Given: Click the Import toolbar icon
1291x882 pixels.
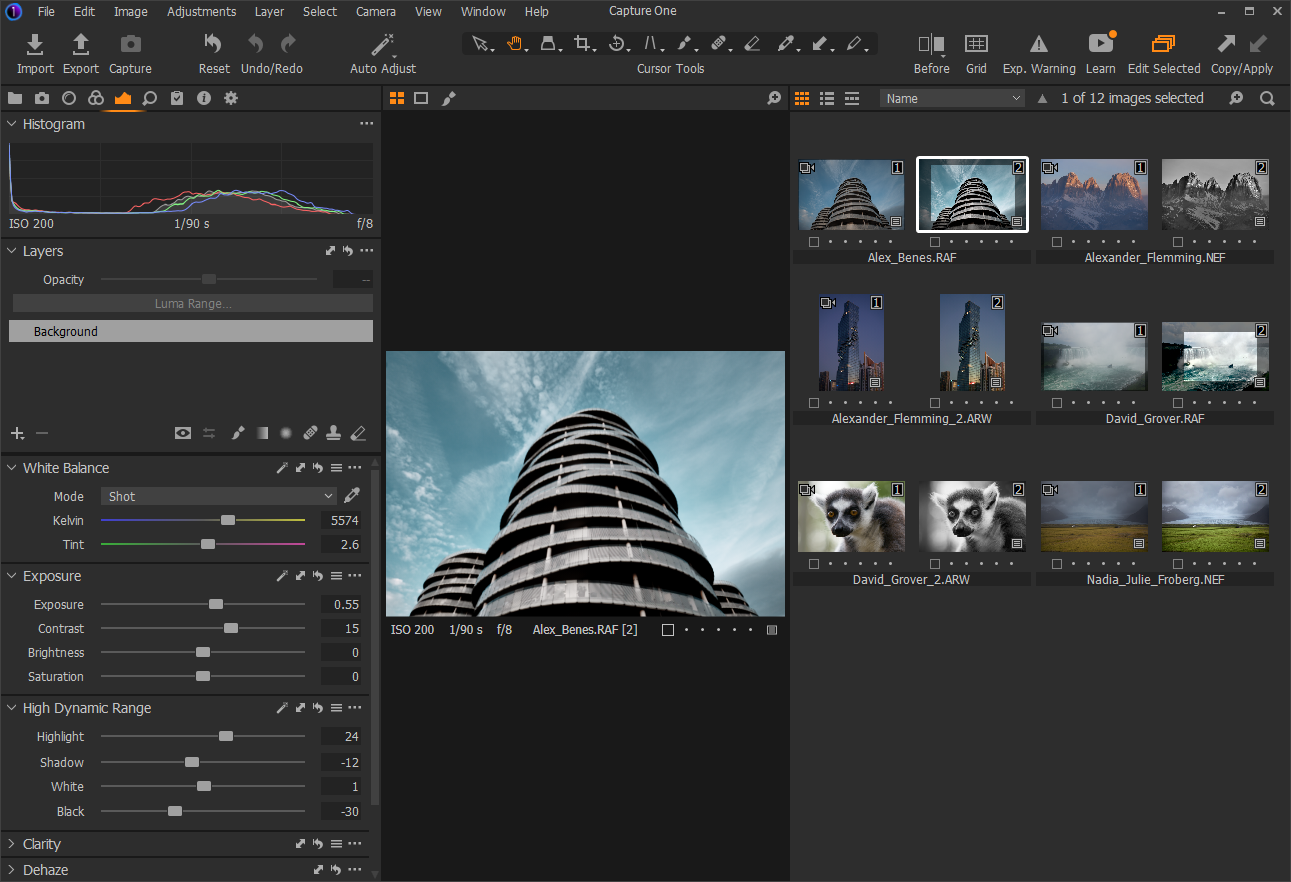Looking at the screenshot, I should click(x=35, y=44).
